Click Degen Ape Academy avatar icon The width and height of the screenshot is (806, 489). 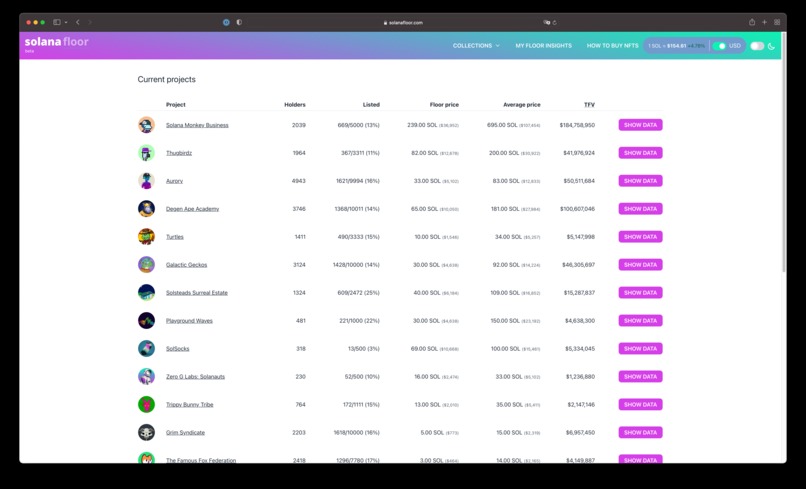[x=146, y=209]
